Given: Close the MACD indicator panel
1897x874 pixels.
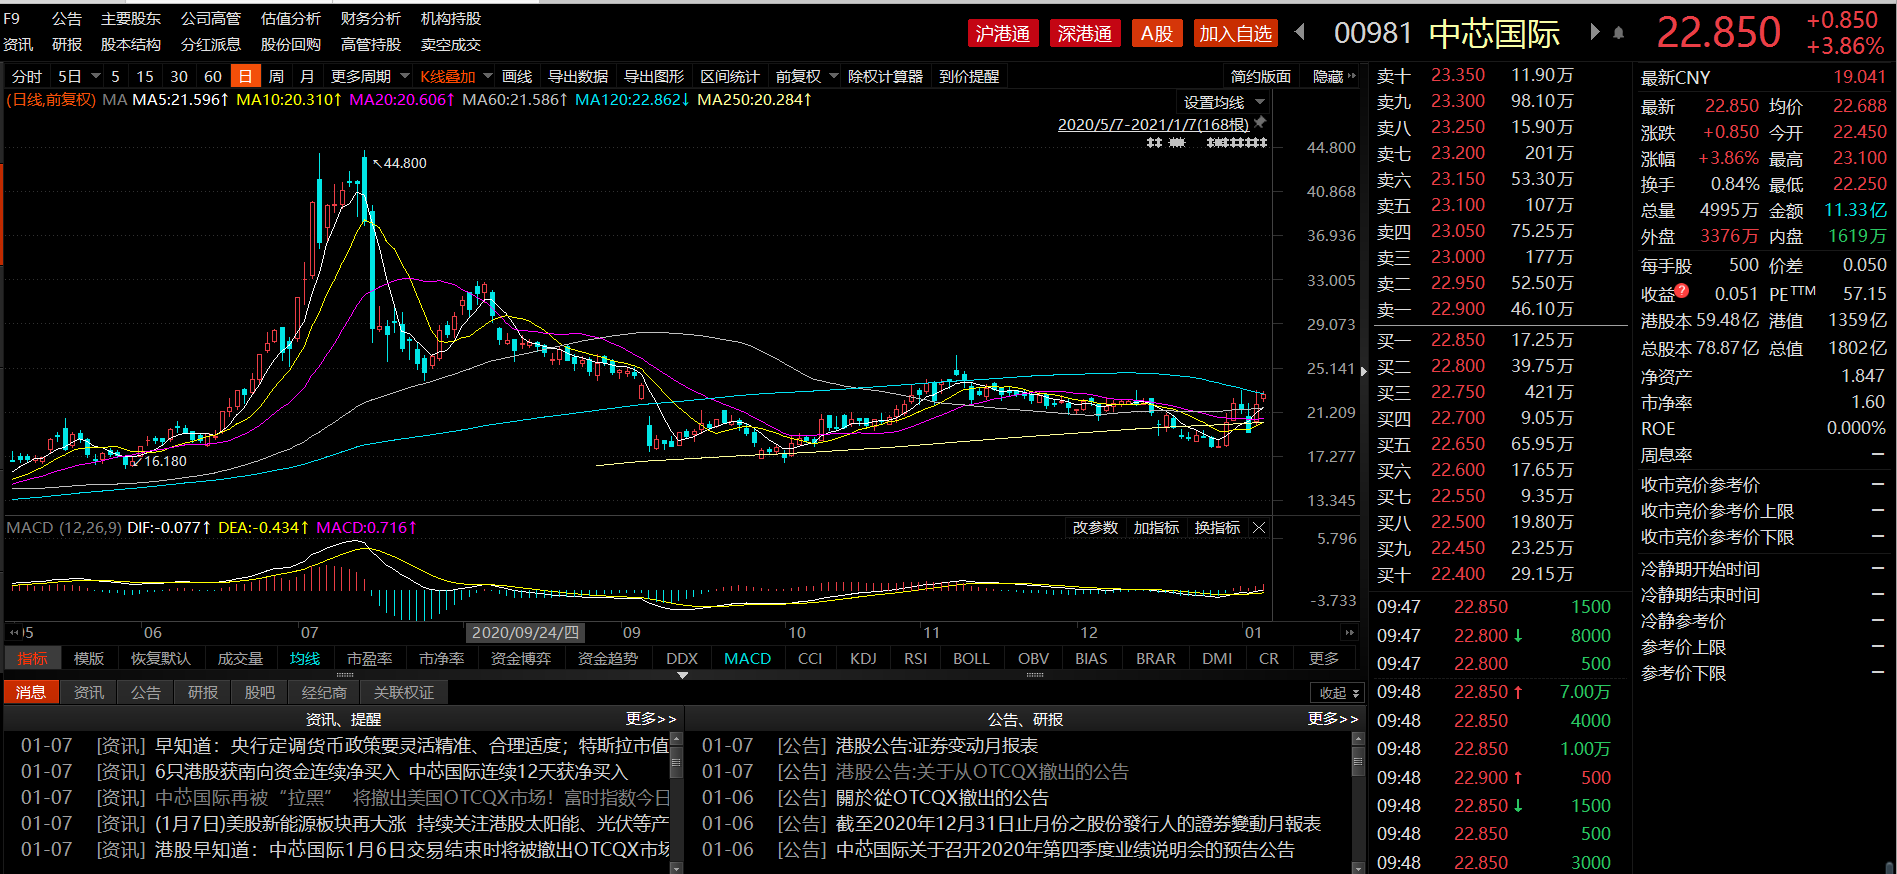Looking at the screenshot, I should point(1259,527).
